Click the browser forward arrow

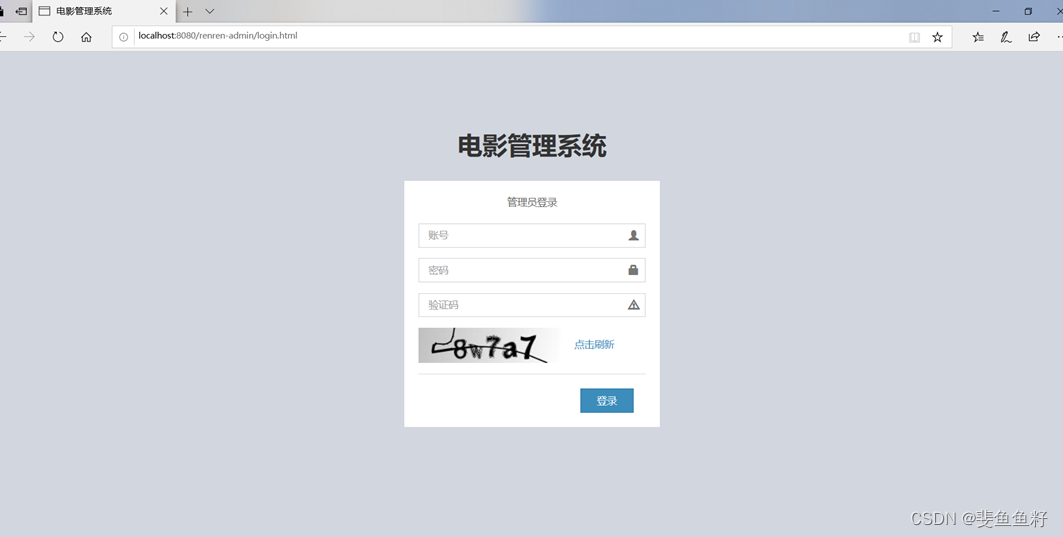click(29, 37)
